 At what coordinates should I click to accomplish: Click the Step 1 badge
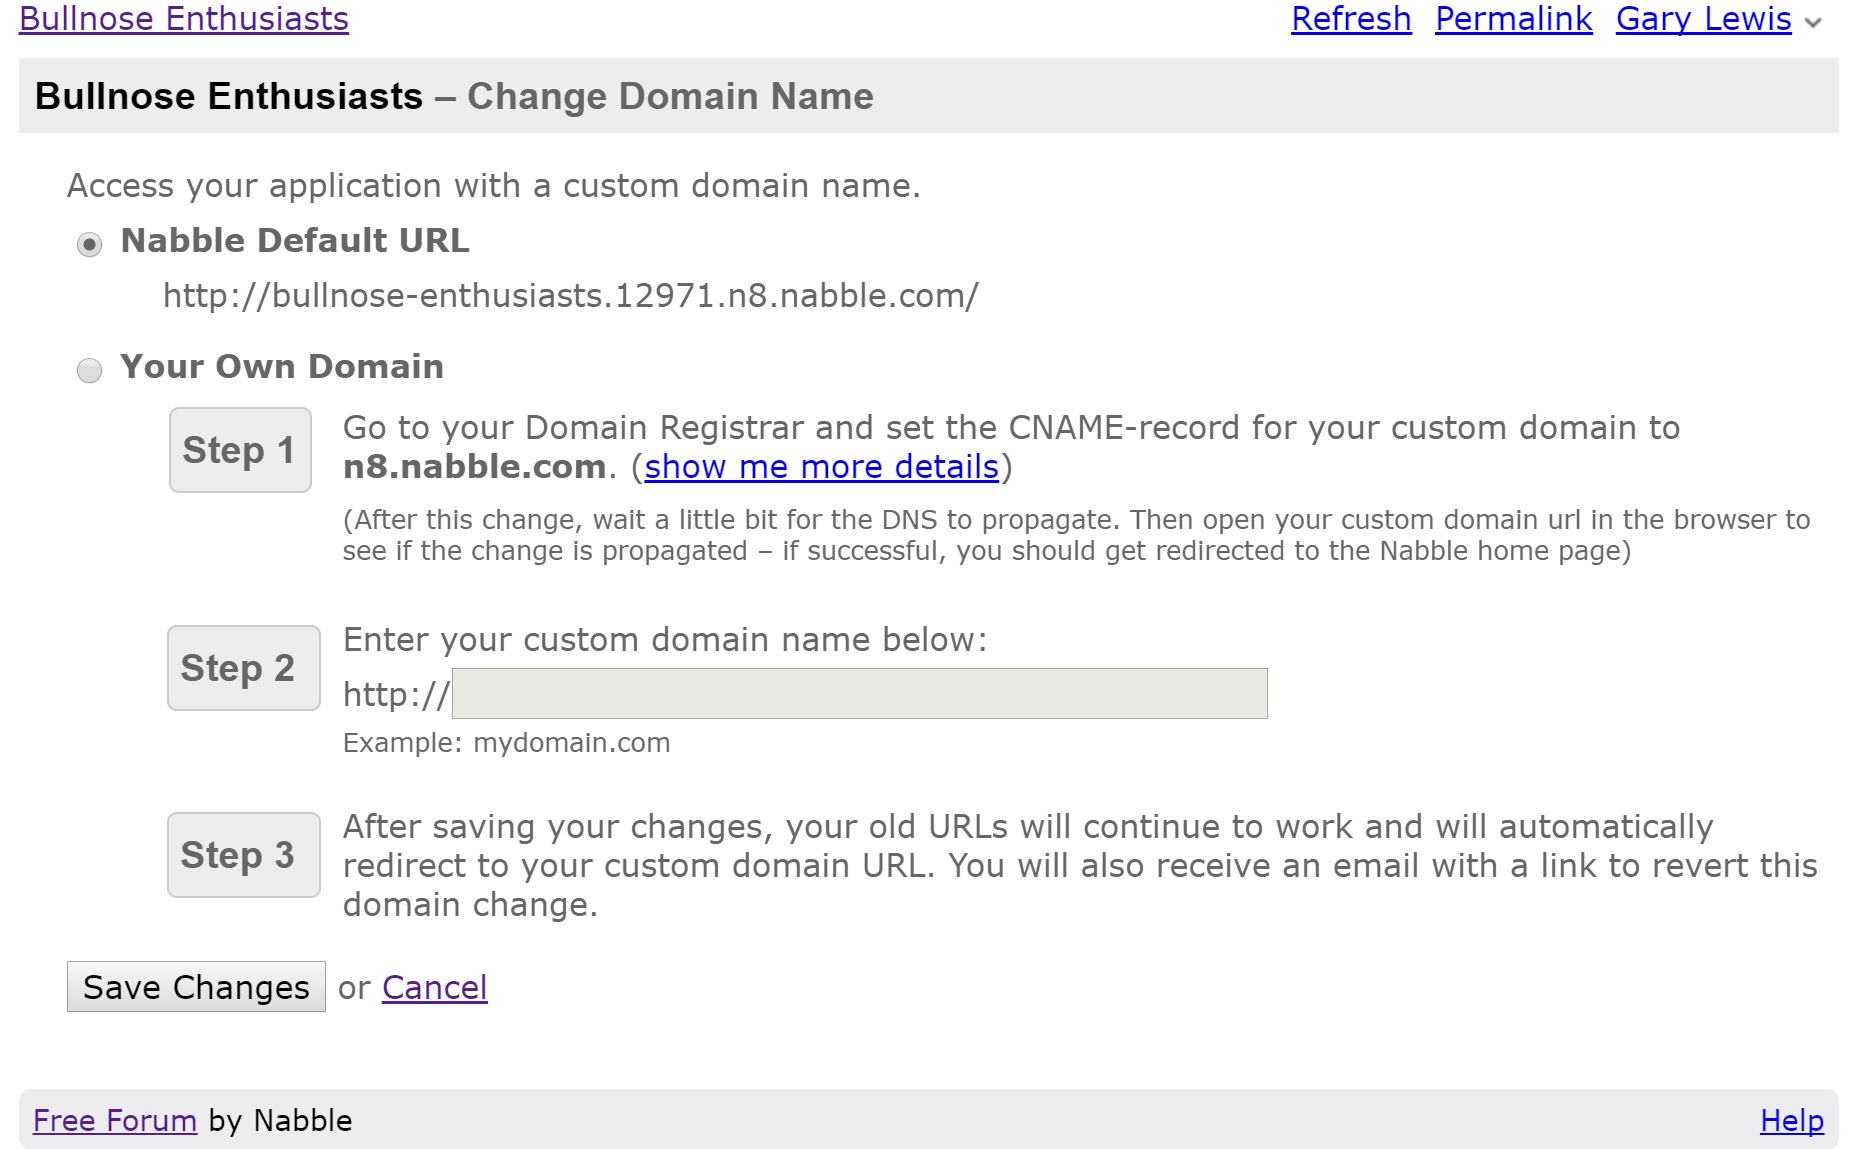240,450
